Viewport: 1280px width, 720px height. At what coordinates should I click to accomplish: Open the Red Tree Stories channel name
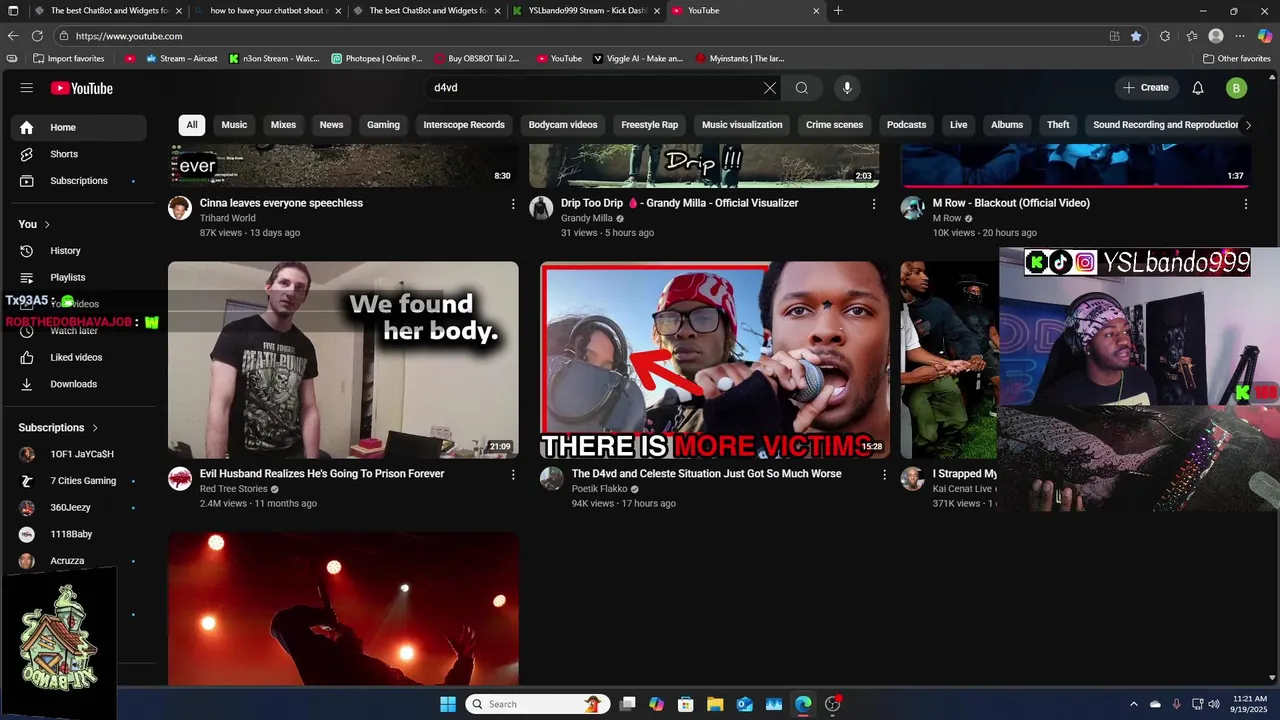[x=233, y=489]
